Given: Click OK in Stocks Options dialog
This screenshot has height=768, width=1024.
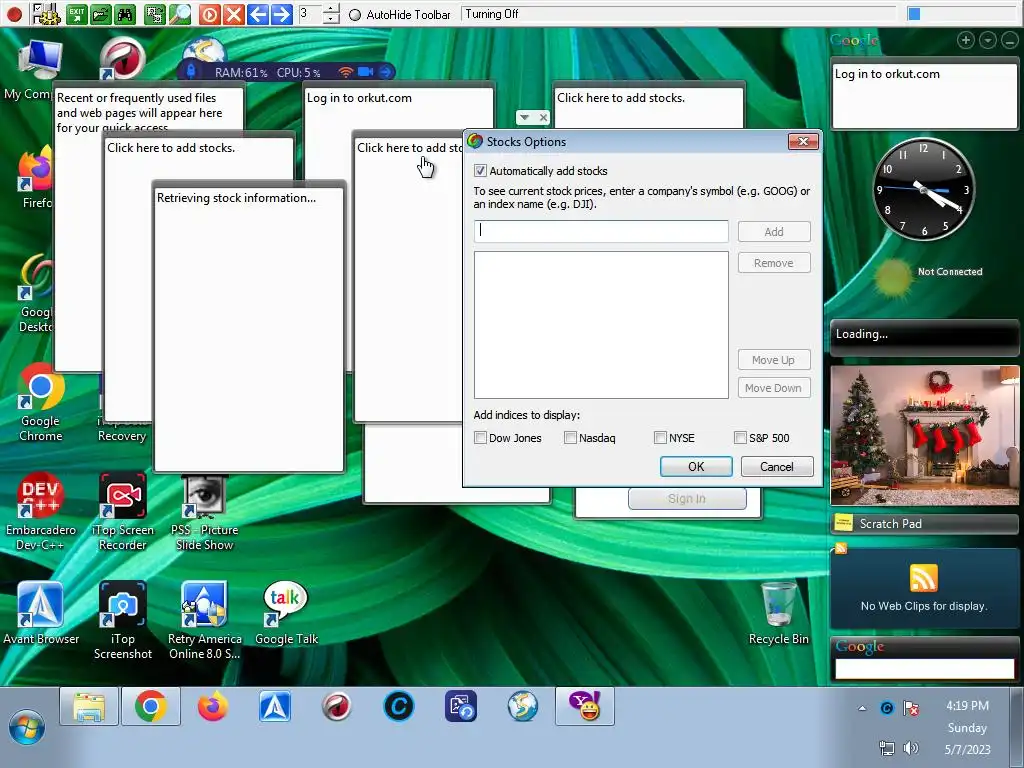Looking at the screenshot, I should coord(696,467).
